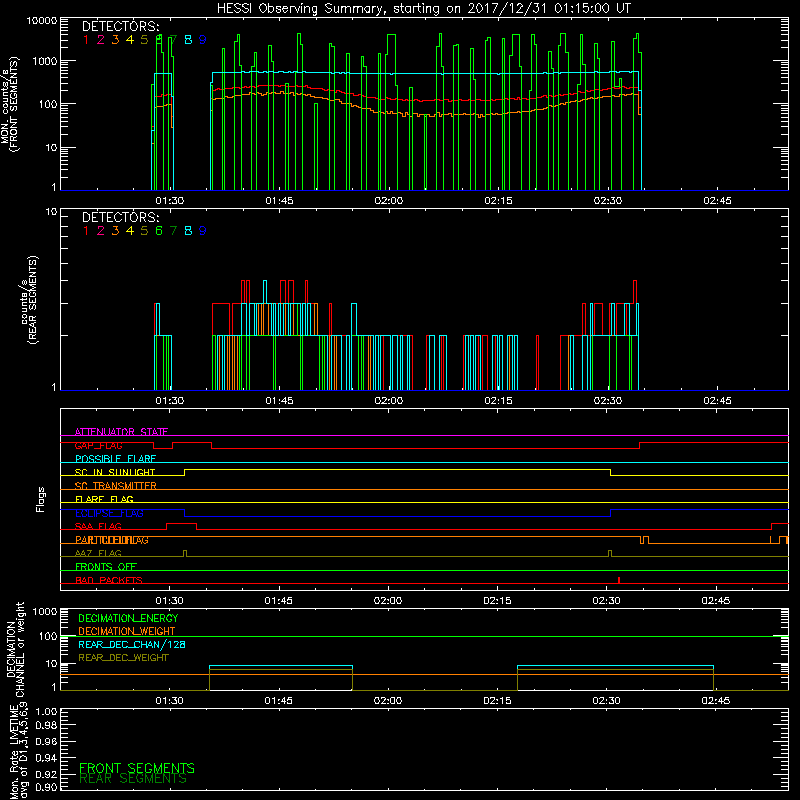The height and width of the screenshot is (800, 800).
Task: Click the 0.96 livetime y-axis tick
Action: [46, 741]
